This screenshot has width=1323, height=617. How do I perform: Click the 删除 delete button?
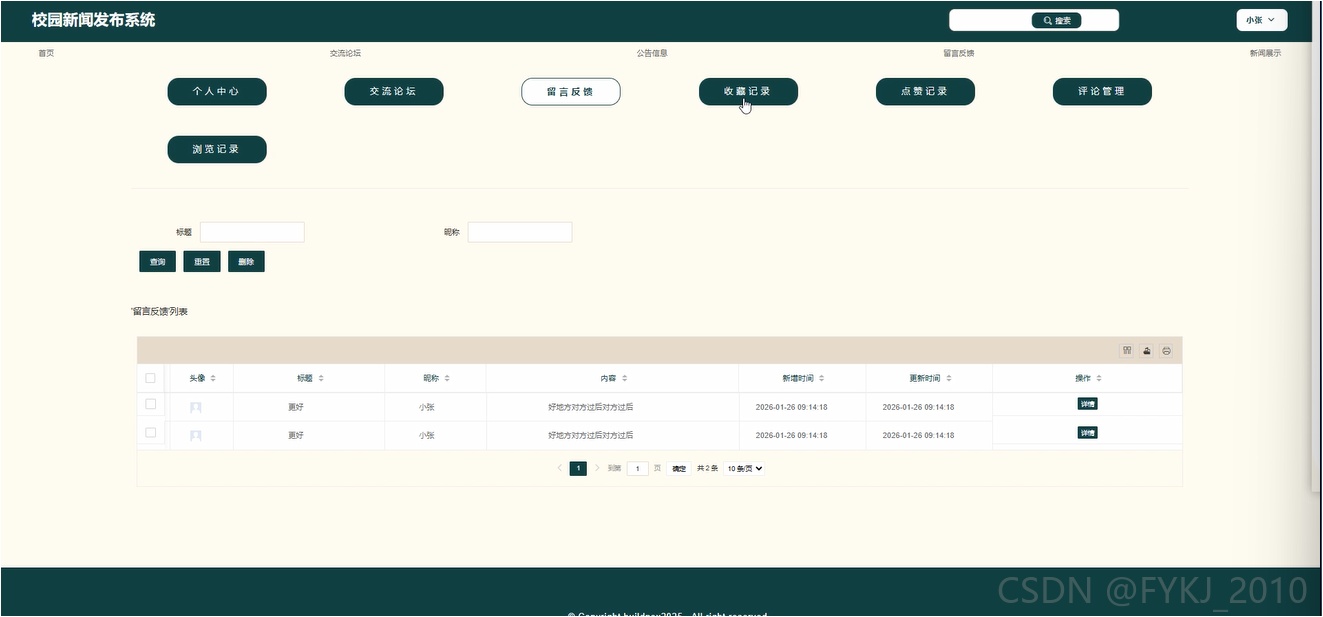coord(246,261)
